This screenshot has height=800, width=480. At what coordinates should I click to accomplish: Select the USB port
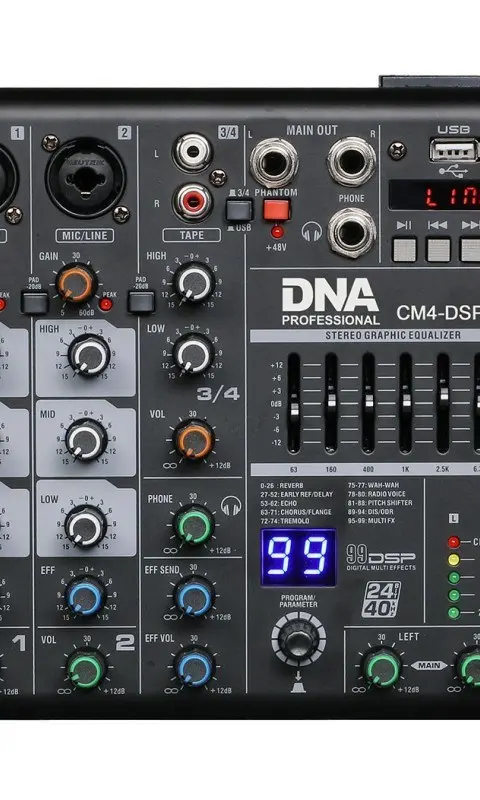point(454,151)
